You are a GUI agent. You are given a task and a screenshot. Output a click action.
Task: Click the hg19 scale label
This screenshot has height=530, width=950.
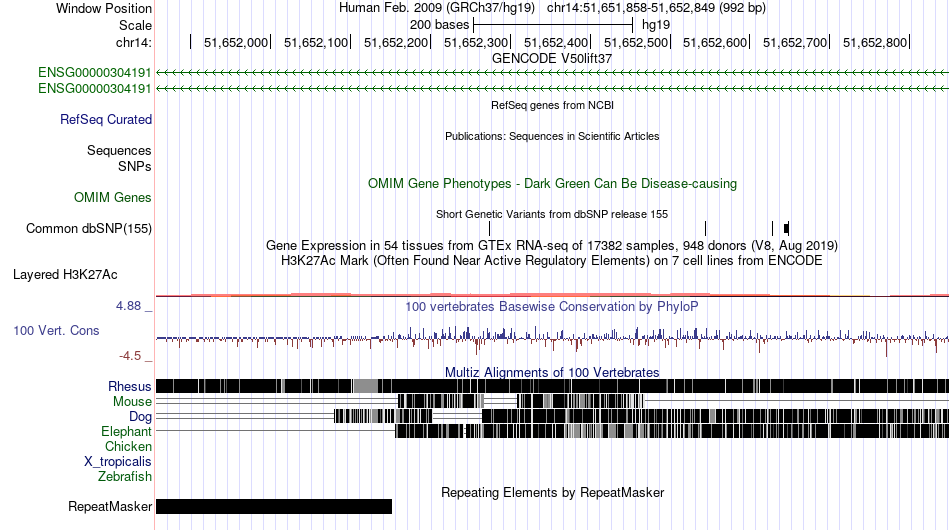[x=656, y=25]
